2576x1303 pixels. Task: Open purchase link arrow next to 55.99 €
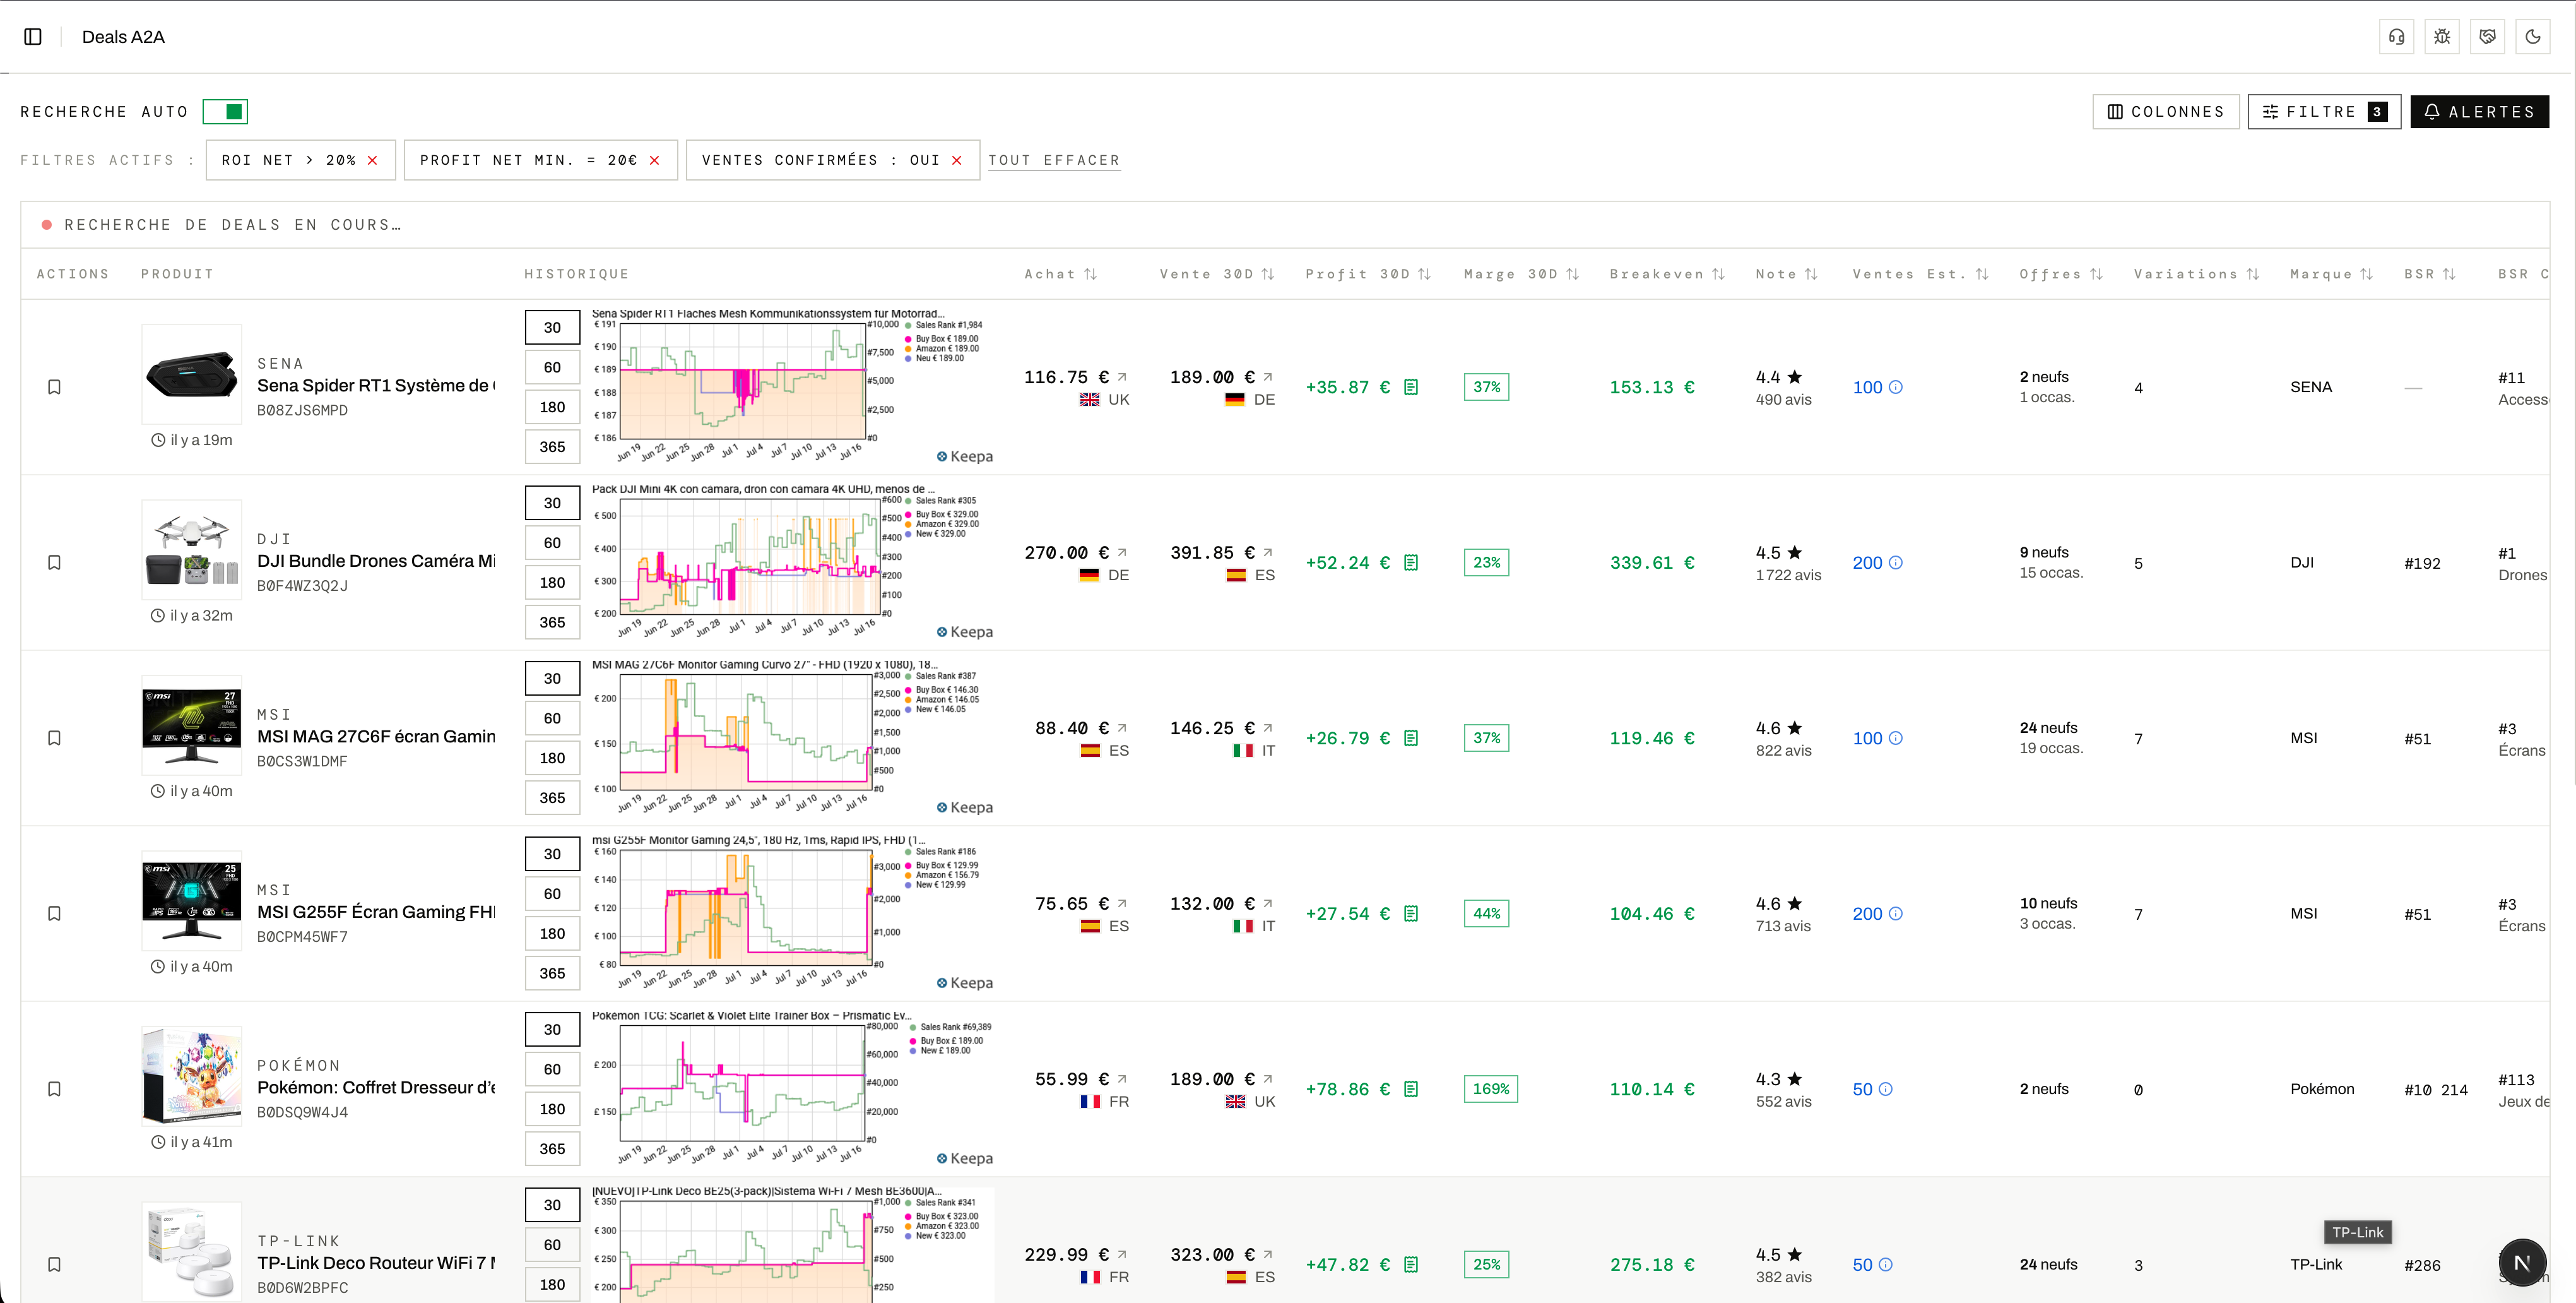[1122, 1079]
